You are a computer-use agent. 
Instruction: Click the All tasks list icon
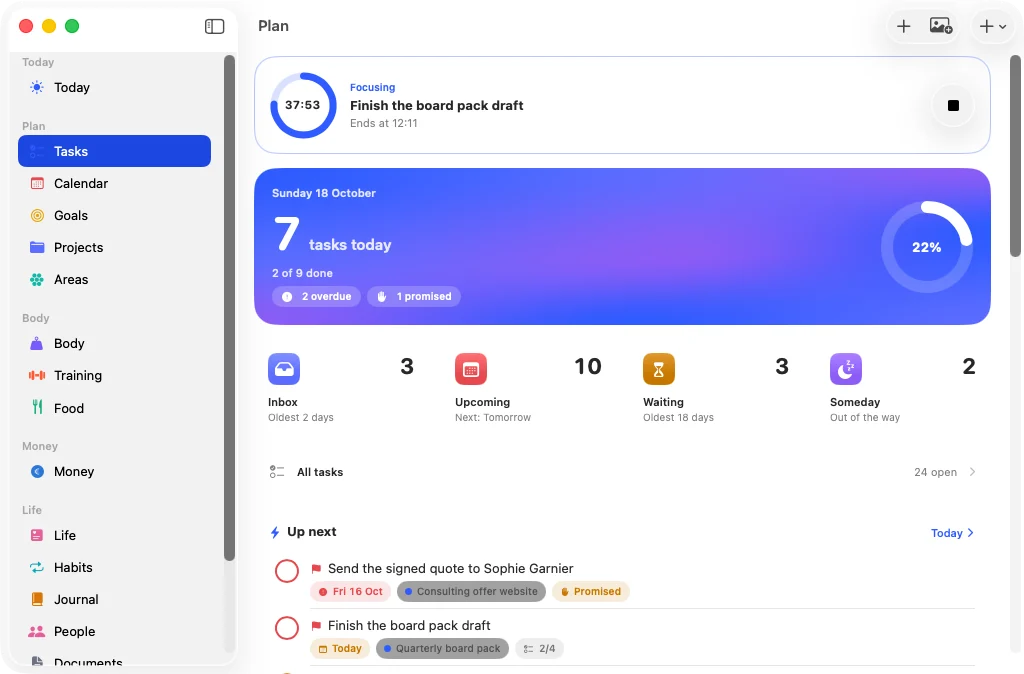[277, 472]
